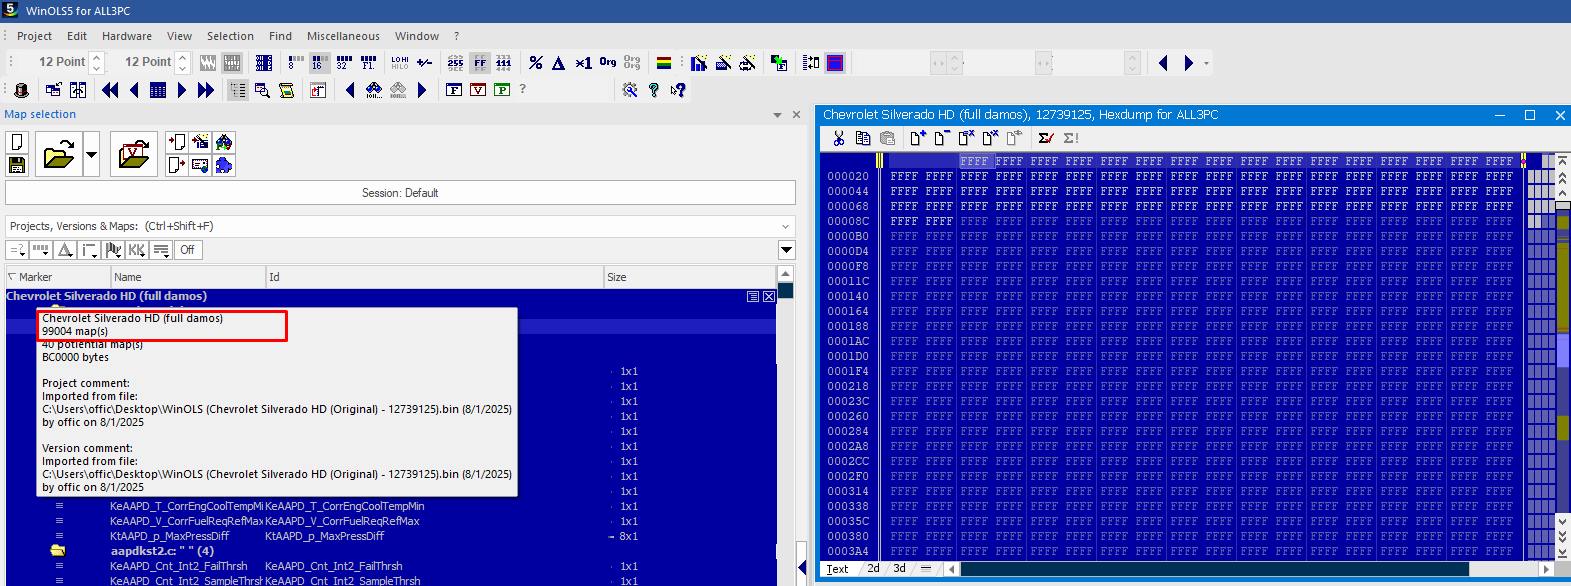The height and width of the screenshot is (586, 1571).
Task: Open the delta triangle filter dropdown
Action: pos(65,250)
